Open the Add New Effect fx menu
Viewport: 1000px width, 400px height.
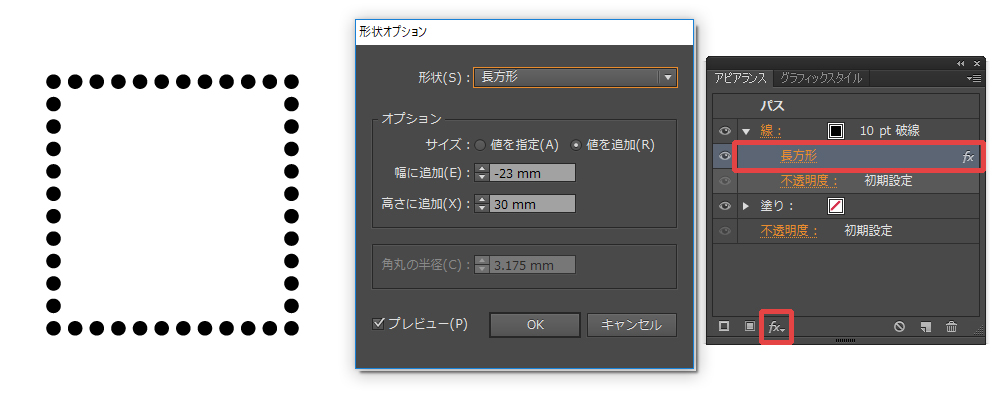pos(776,327)
